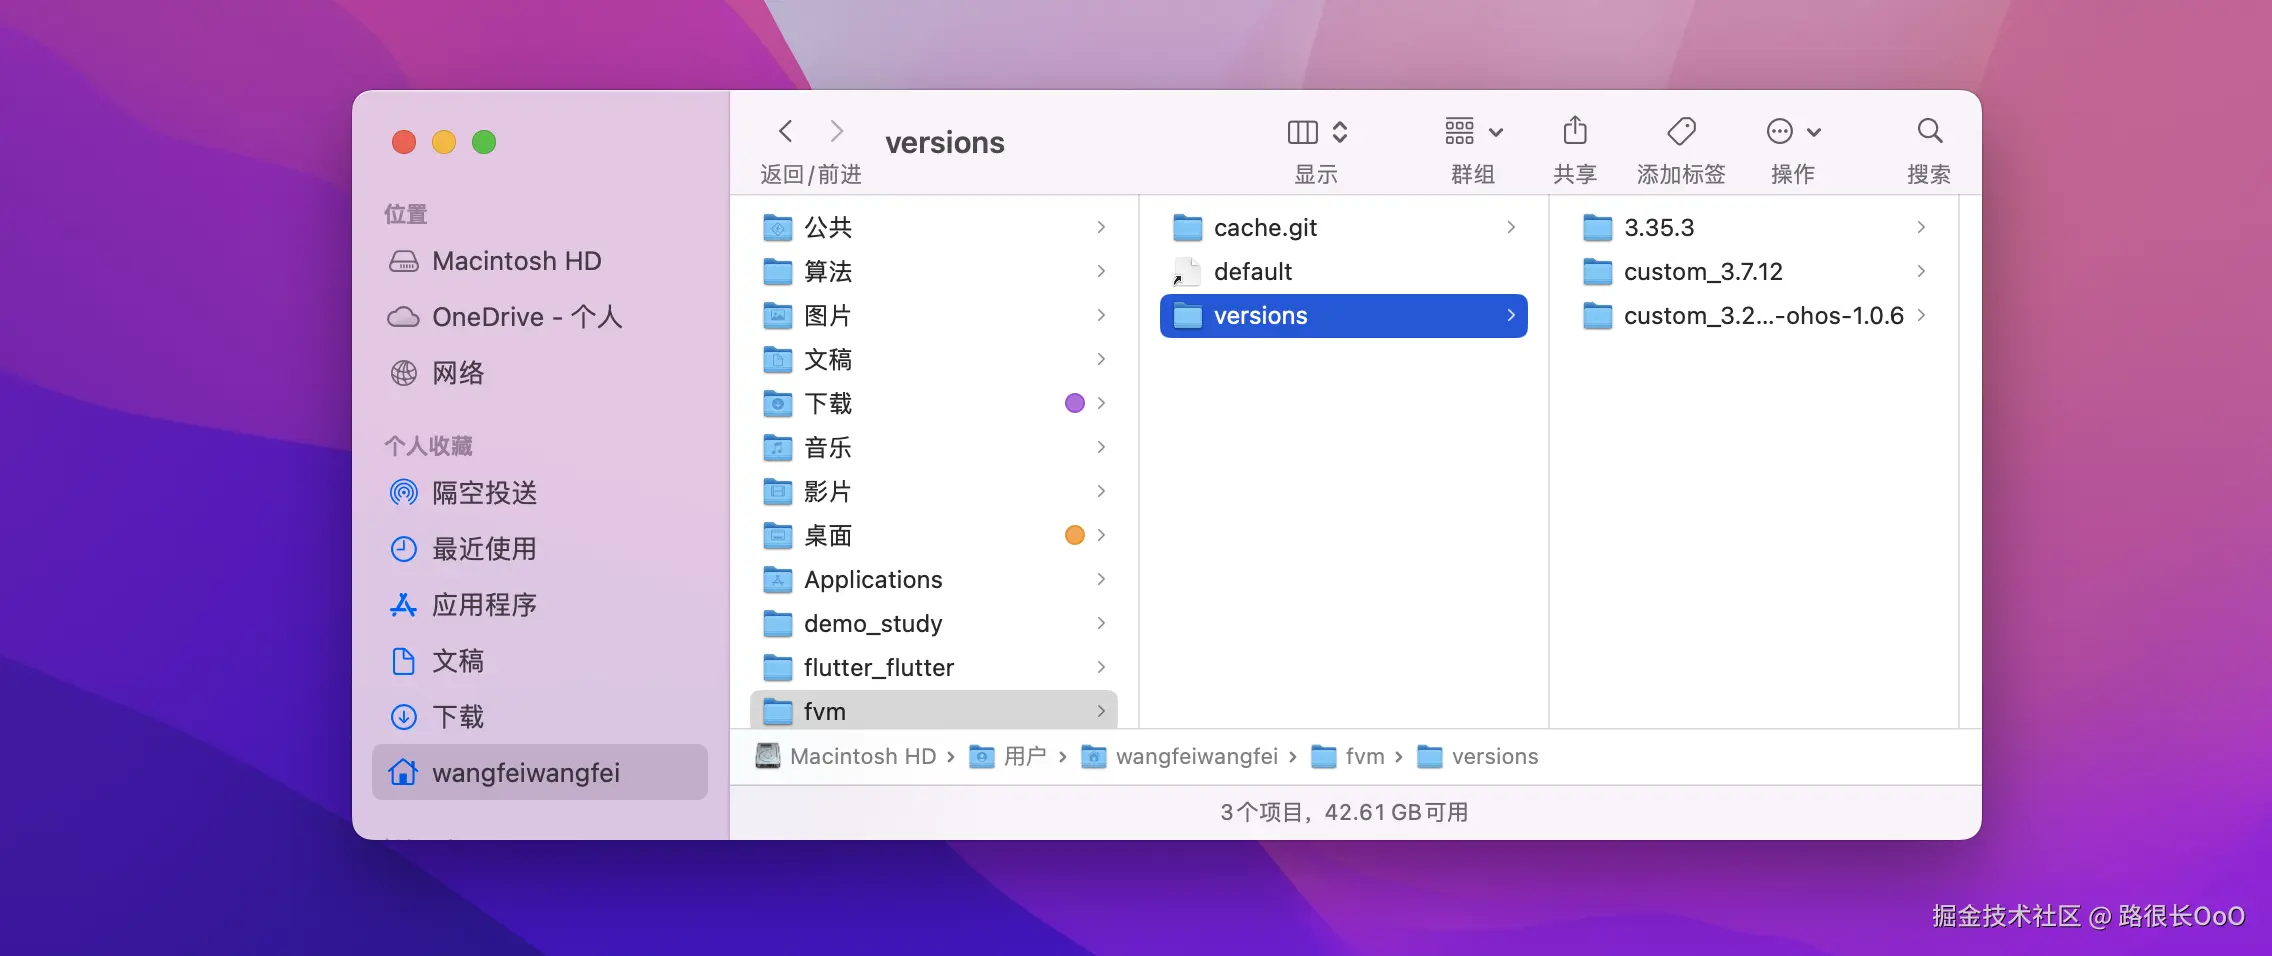
Task: Select the custom_3.2...-ohos-1.0.6 folder
Action: (x=1754, y=316)
